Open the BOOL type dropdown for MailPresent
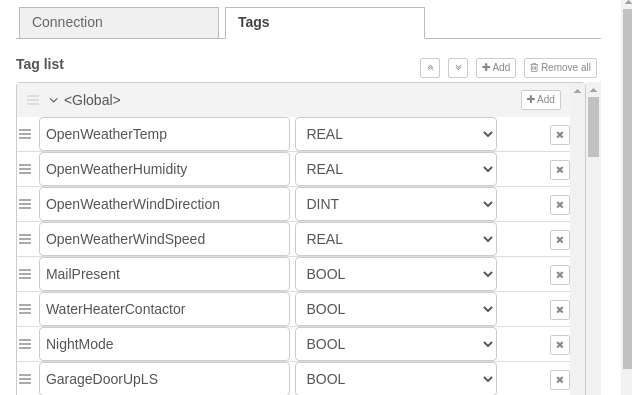The image size is (632, 395). coord(396,274)
